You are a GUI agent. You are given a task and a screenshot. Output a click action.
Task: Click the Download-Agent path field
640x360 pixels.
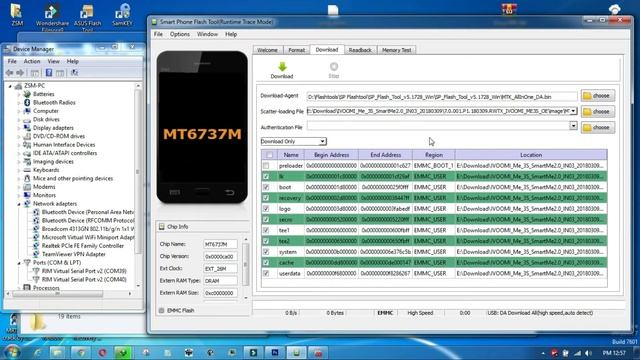pyautogui.click(x=442, y=97)
